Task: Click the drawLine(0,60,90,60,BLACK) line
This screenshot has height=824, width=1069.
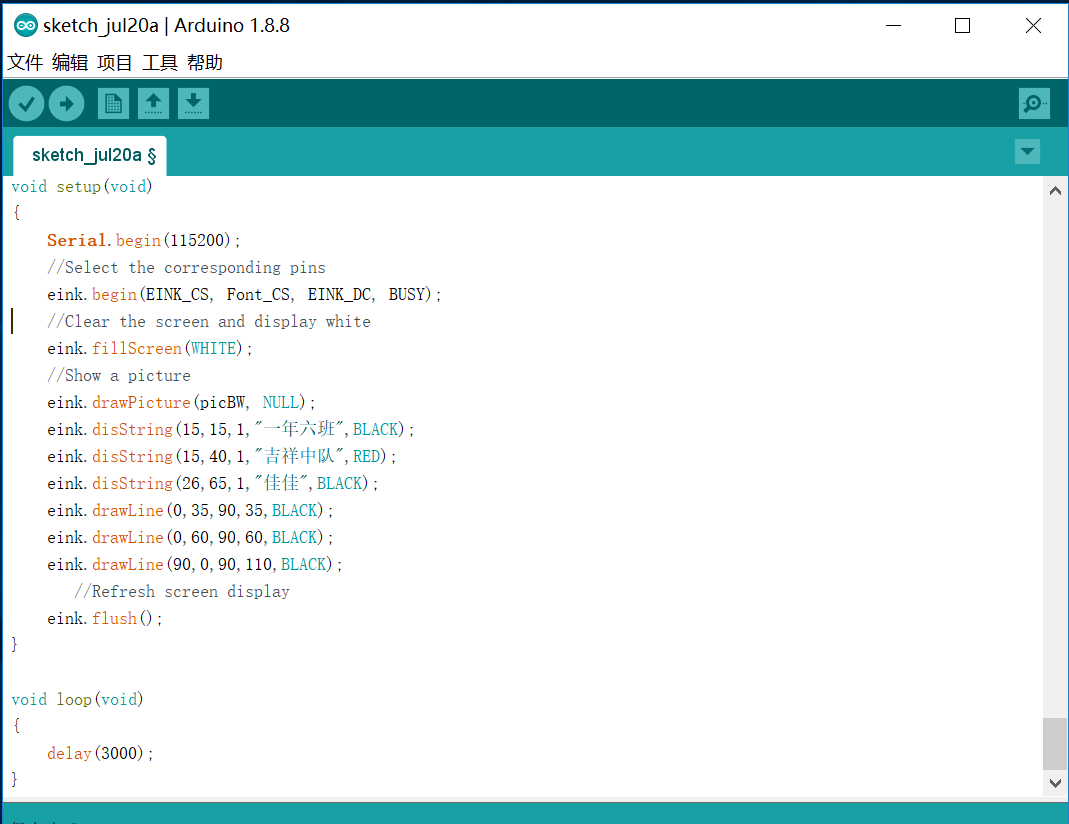Action: [190, 538]
